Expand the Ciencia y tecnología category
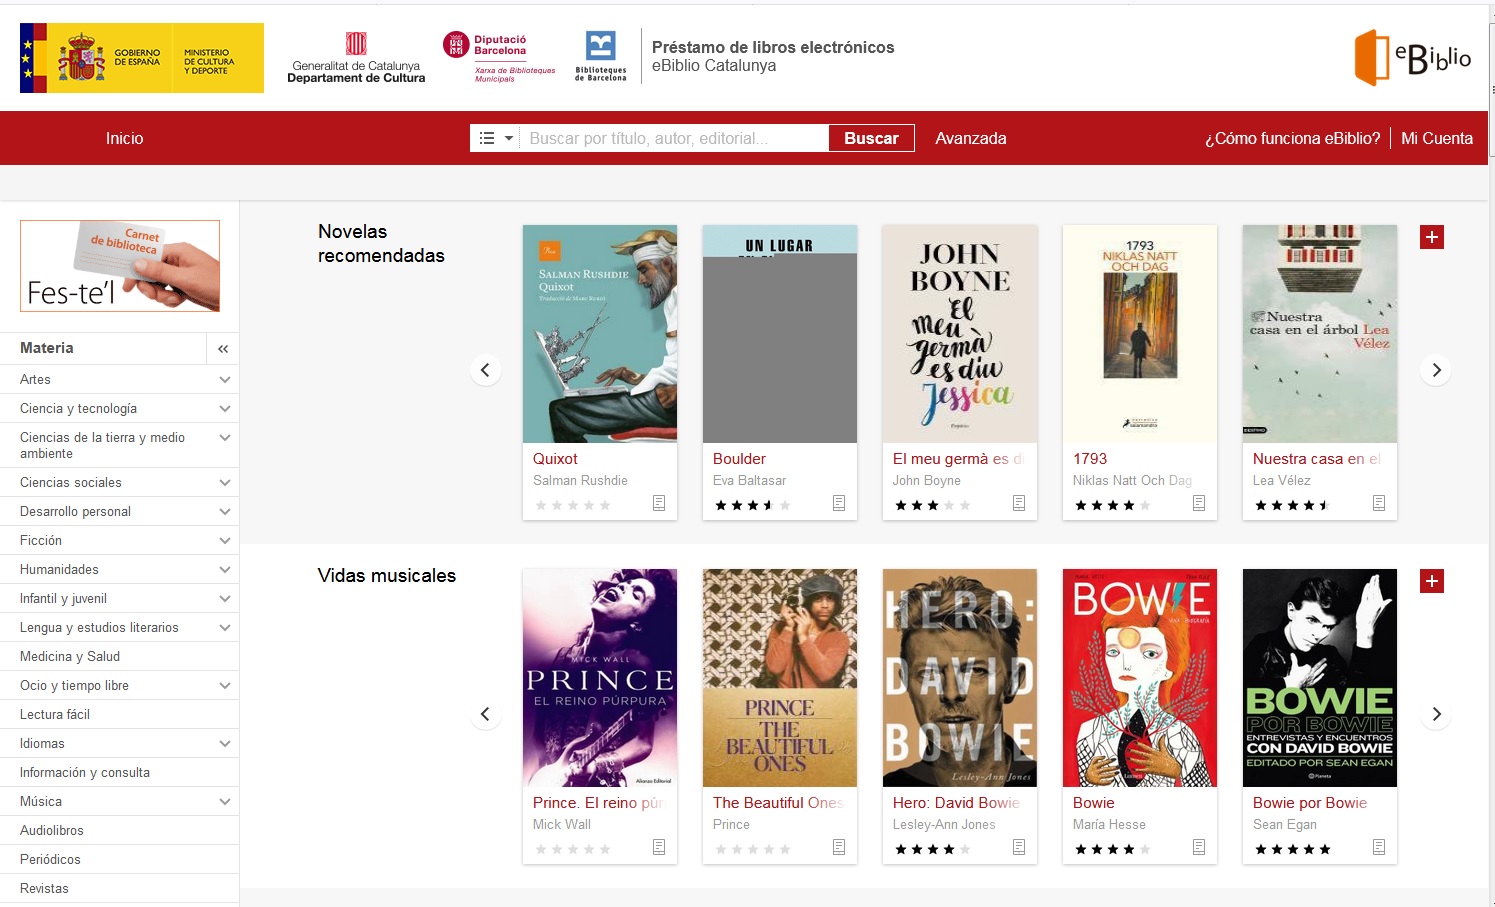This screenshot has height=907, width=1495. [x=225, y=409]
